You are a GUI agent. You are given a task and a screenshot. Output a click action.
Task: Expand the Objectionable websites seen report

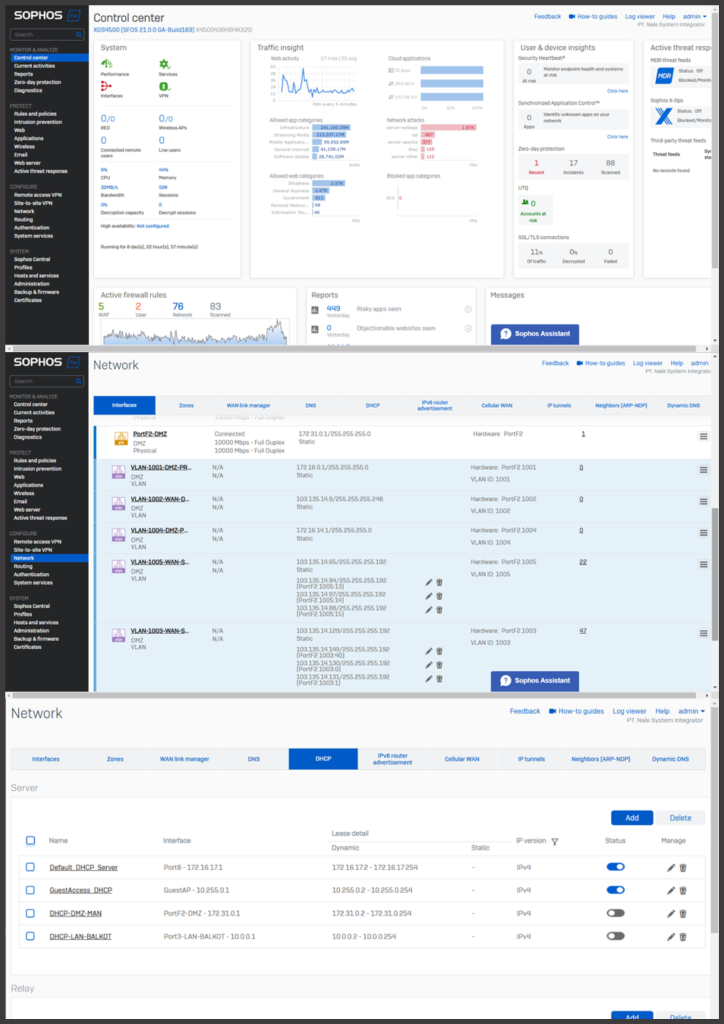pos(468,328)
